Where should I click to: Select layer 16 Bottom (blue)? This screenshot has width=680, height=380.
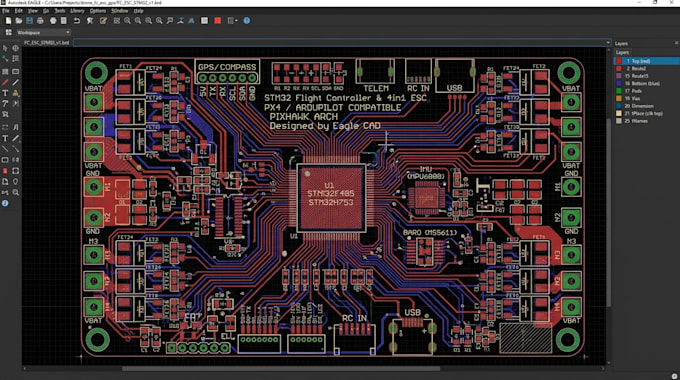(646, 83)
